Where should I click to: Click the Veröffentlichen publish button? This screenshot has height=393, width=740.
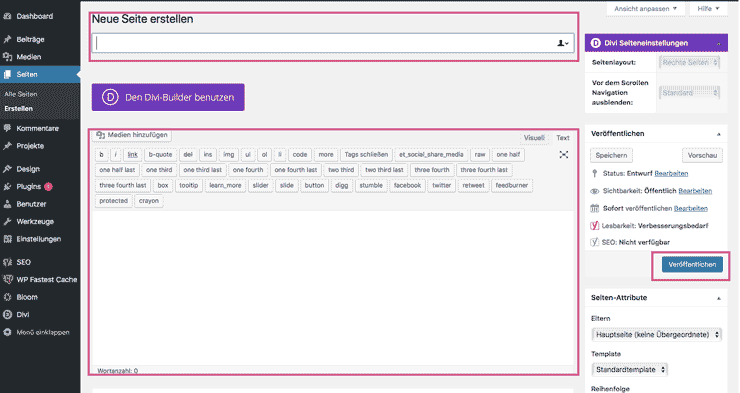692,265
